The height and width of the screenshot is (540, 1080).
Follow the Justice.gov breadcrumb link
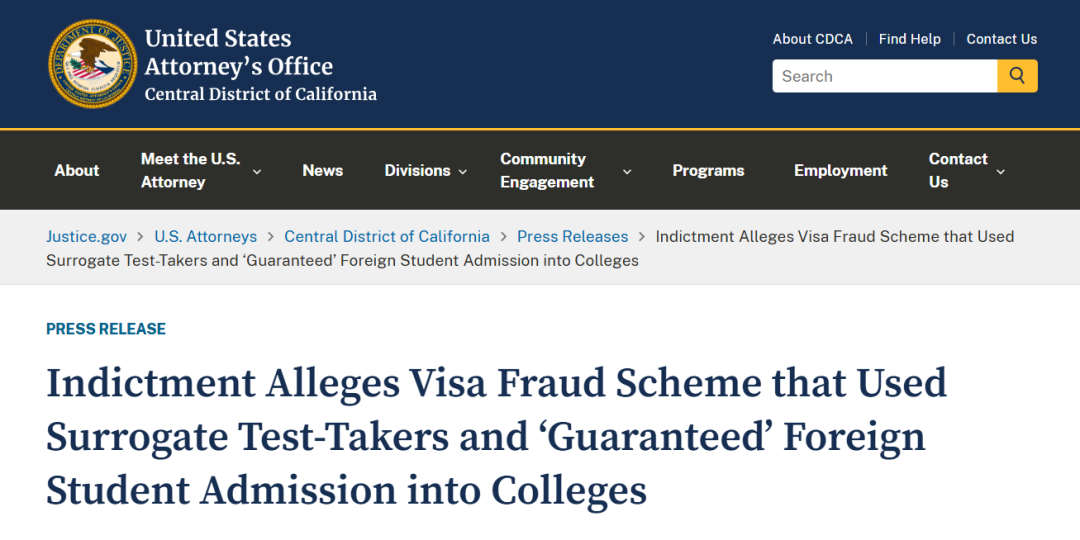click(87, 237)
